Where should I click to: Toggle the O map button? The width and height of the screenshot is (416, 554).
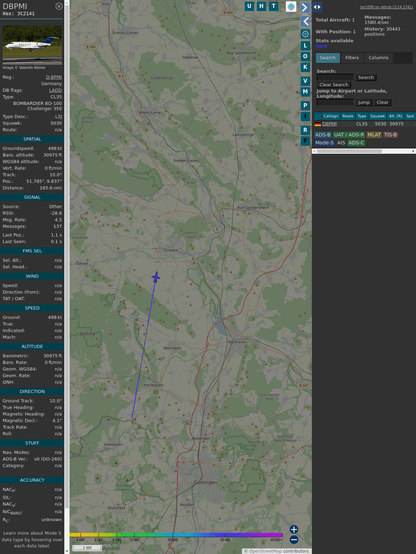click(305, 56)
